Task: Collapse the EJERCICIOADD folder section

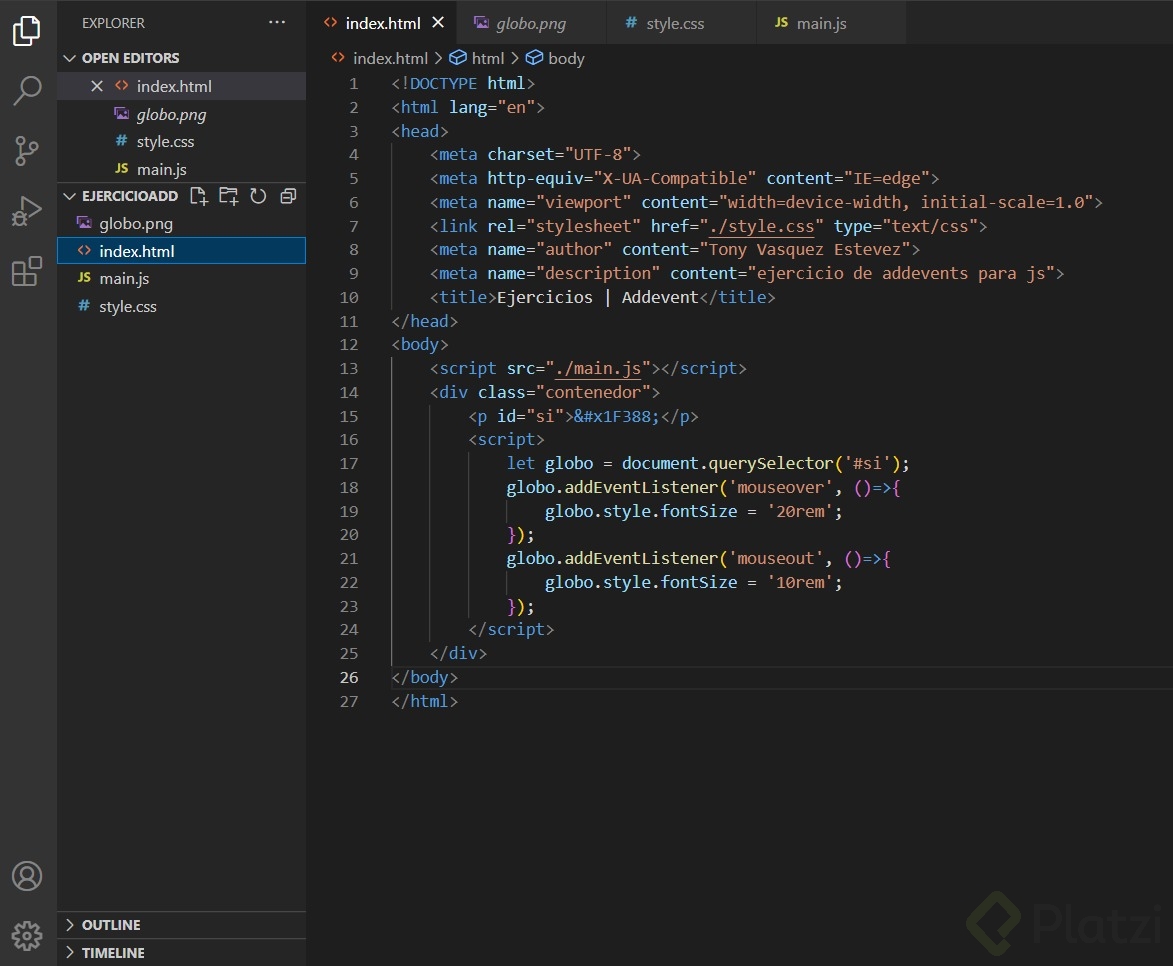Action: [x=70, y=196]
